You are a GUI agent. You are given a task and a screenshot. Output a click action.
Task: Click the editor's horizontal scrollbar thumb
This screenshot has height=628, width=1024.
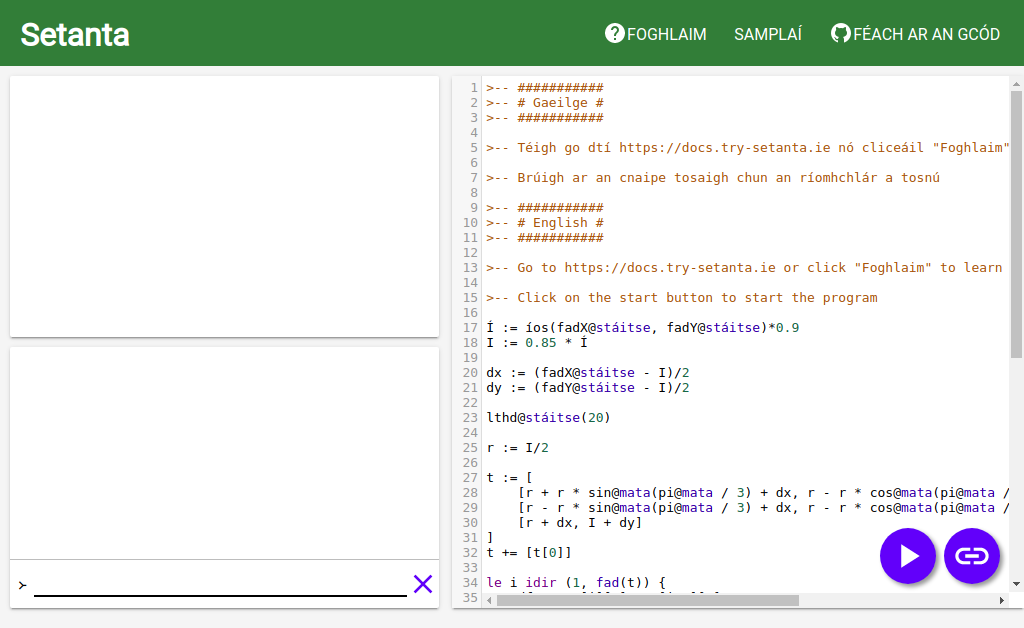point(647,600)
